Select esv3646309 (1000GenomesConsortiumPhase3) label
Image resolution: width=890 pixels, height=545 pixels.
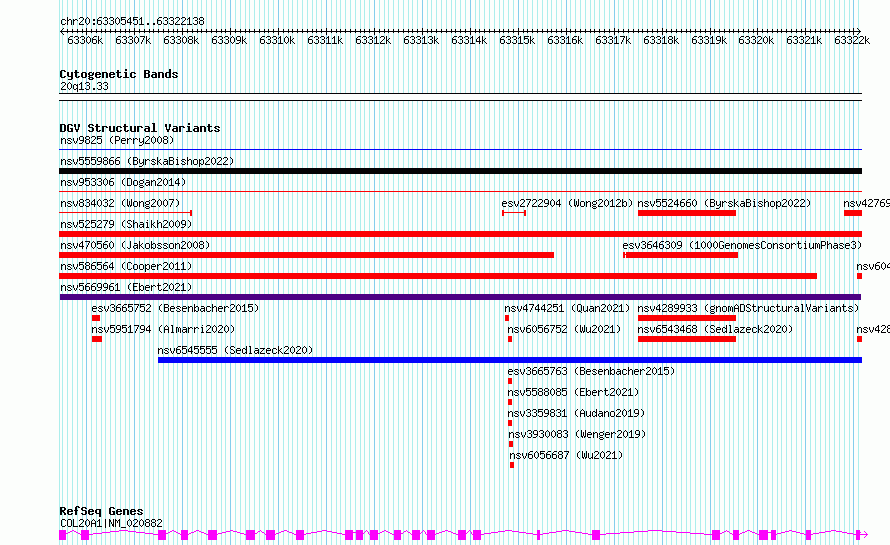click(x=742, y=245)
